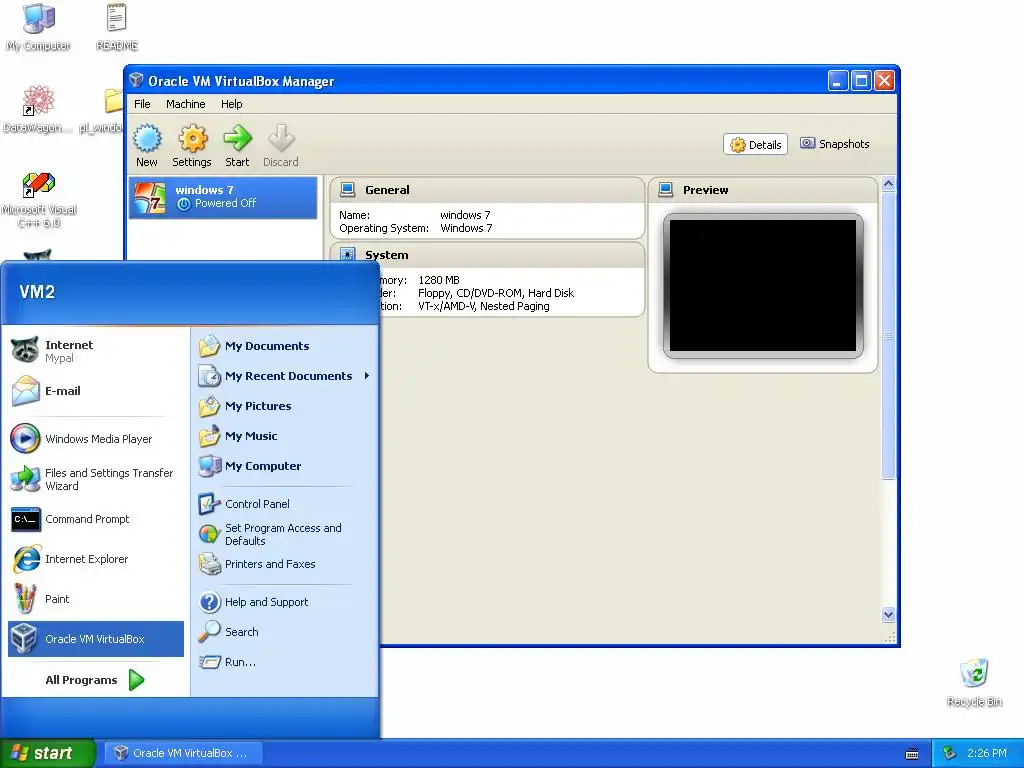Viewport: 1024px width, 768px height.
Task: Select the windows 7 virtual machine entry
Action: [223, 197]
